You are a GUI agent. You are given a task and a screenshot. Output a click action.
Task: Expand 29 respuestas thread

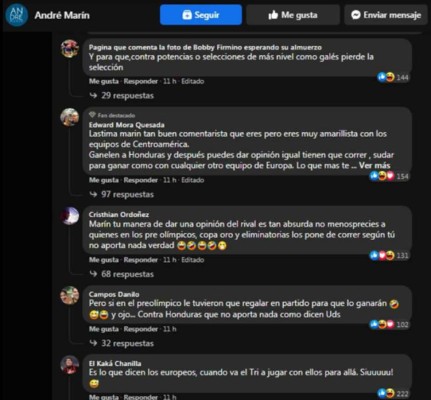click(x=122, y=96)
